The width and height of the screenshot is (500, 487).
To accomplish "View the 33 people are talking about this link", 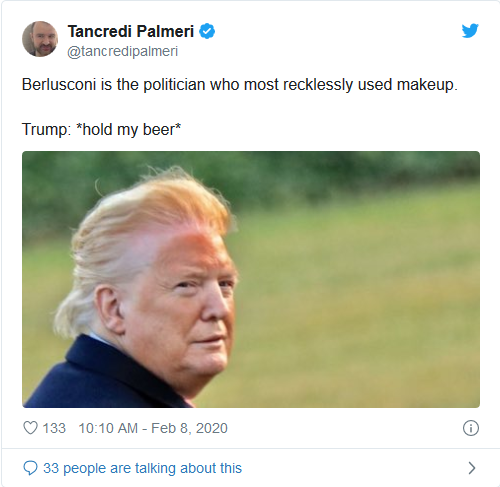I will coord(142,468).
